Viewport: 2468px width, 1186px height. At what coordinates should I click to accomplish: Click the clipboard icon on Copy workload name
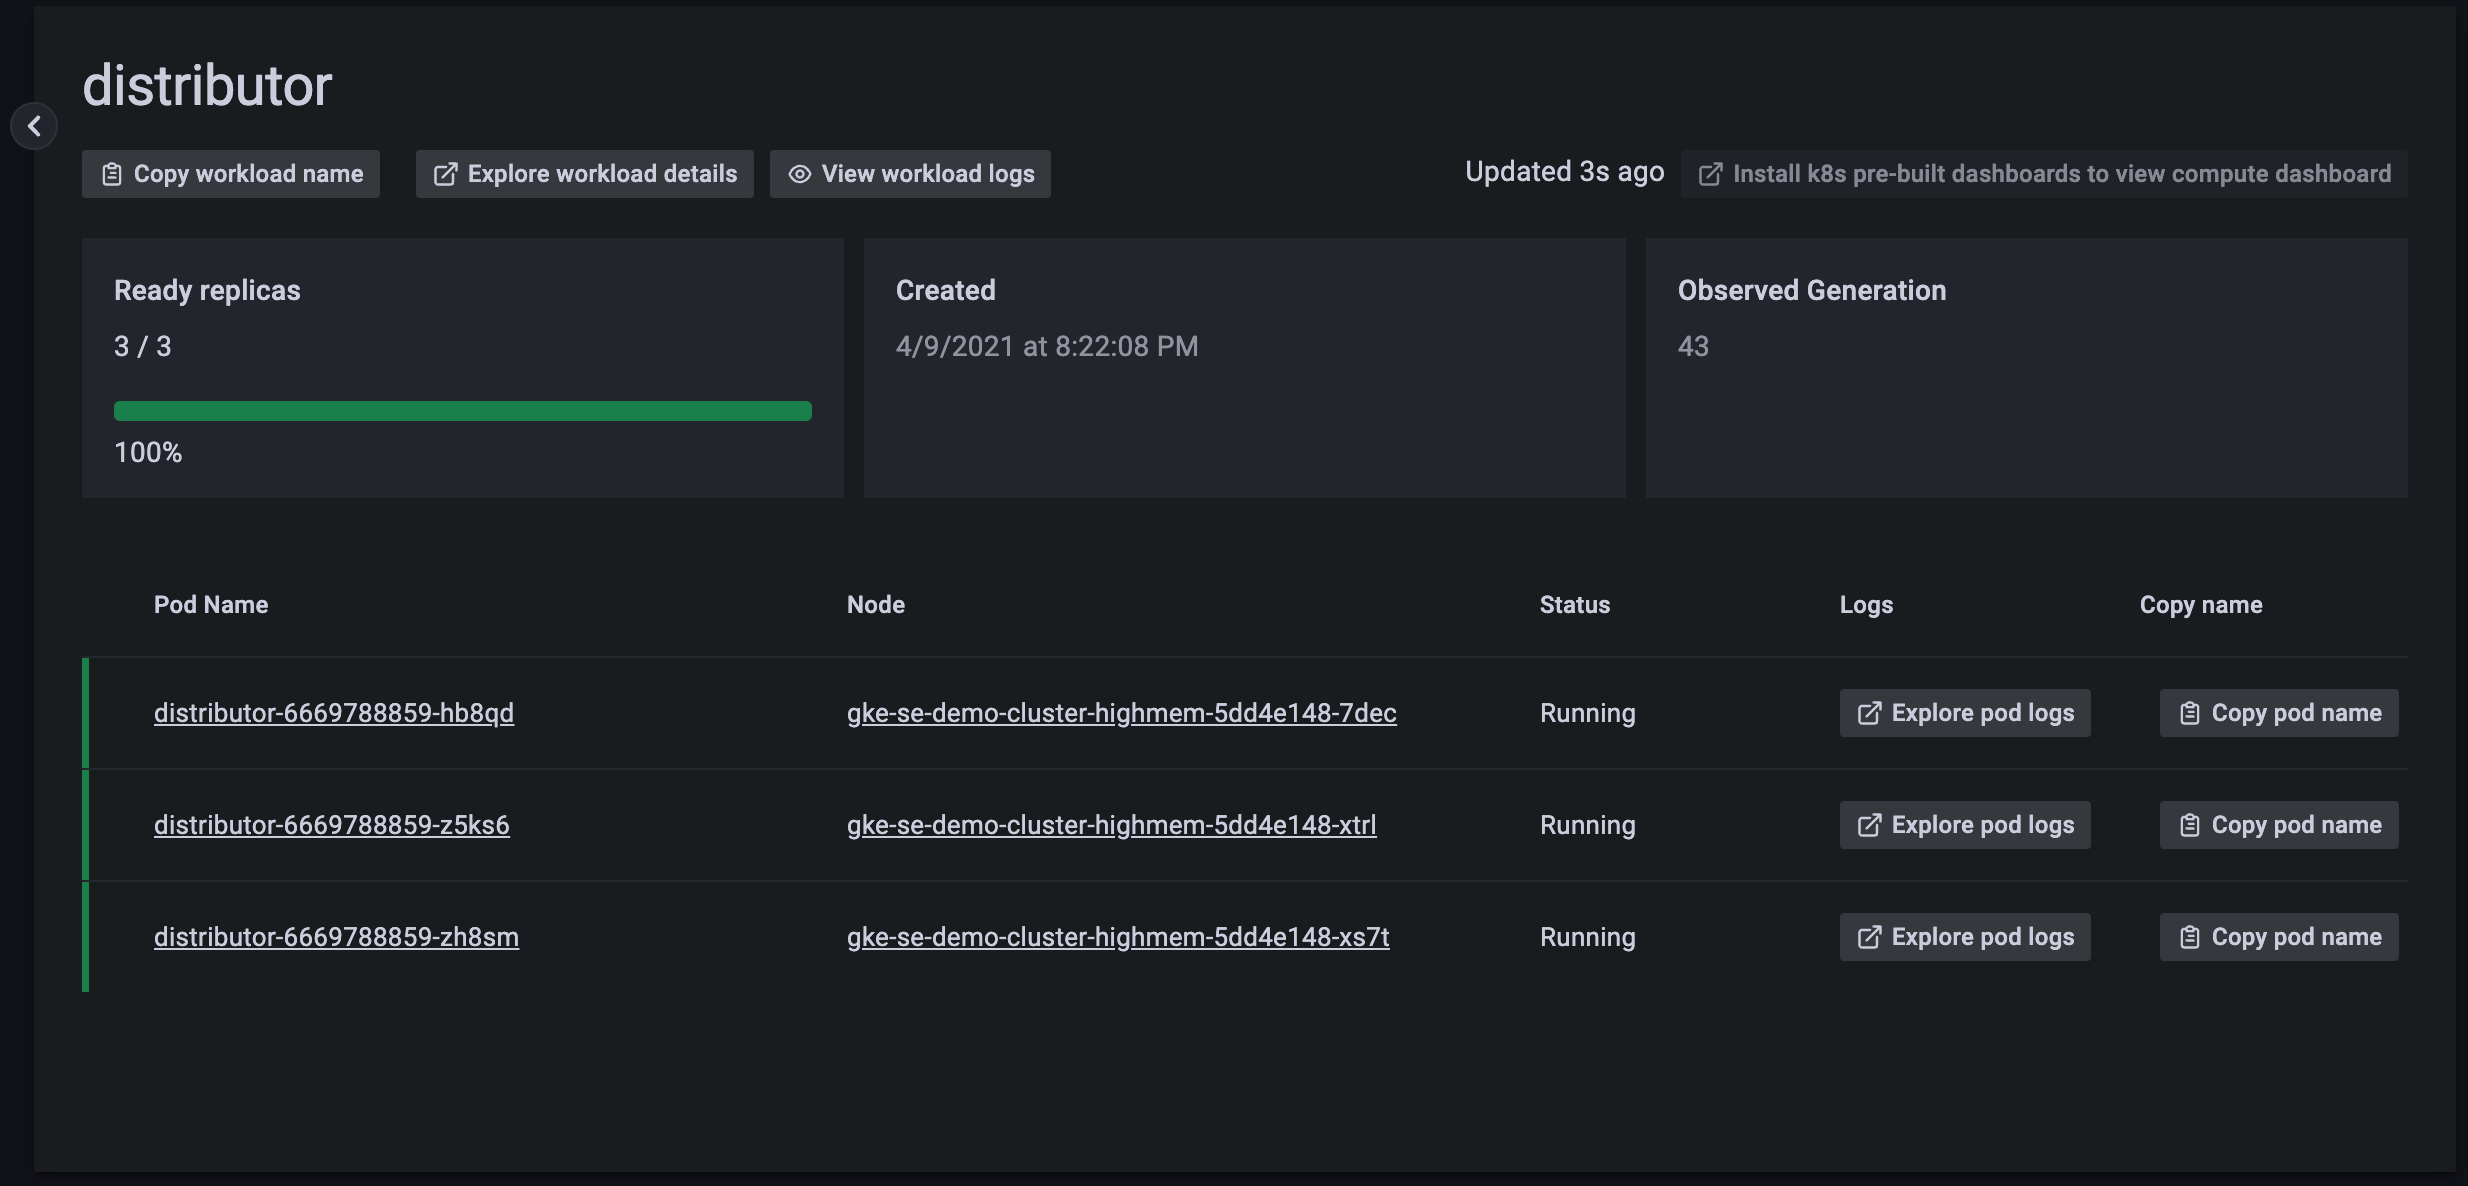click(113, 173)
